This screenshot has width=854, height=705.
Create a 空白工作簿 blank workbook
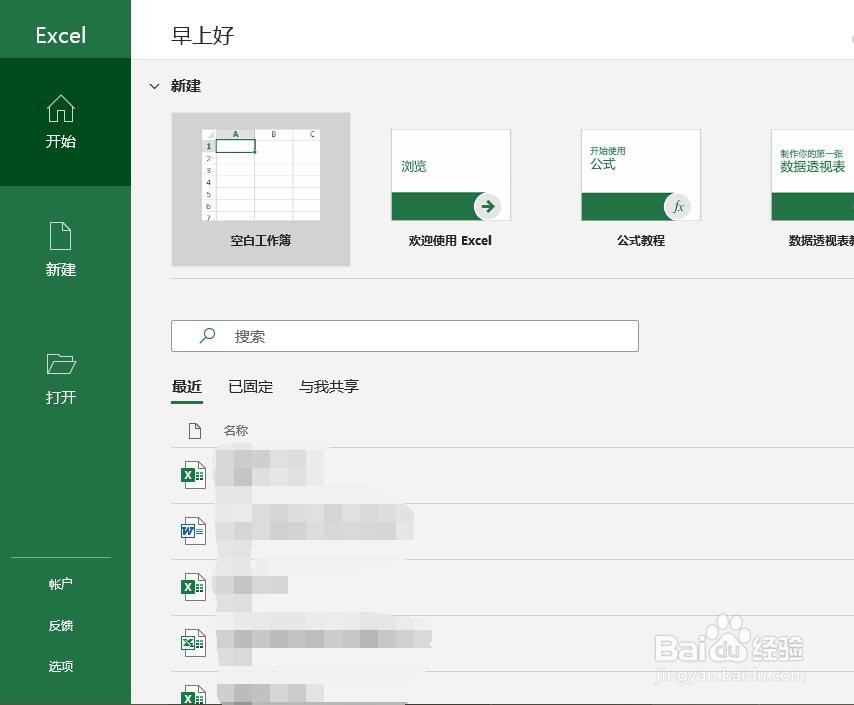coord(261,189)
